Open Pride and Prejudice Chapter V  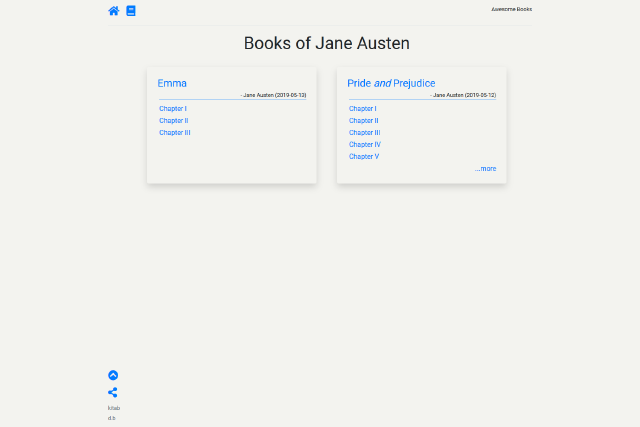pos(364,156)
